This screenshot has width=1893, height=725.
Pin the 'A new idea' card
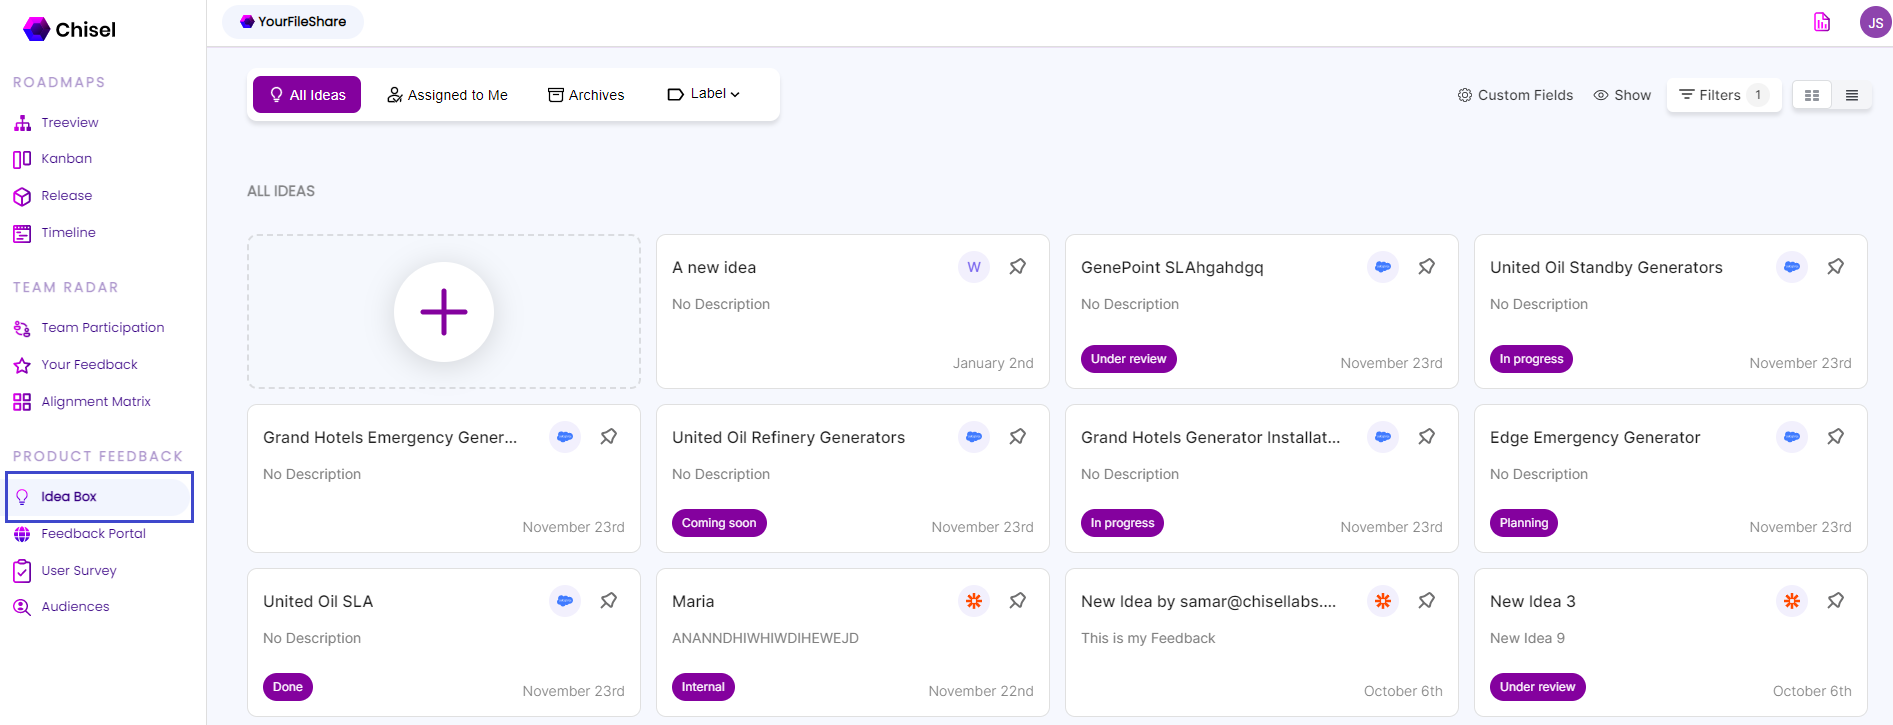pos(1017,267)
